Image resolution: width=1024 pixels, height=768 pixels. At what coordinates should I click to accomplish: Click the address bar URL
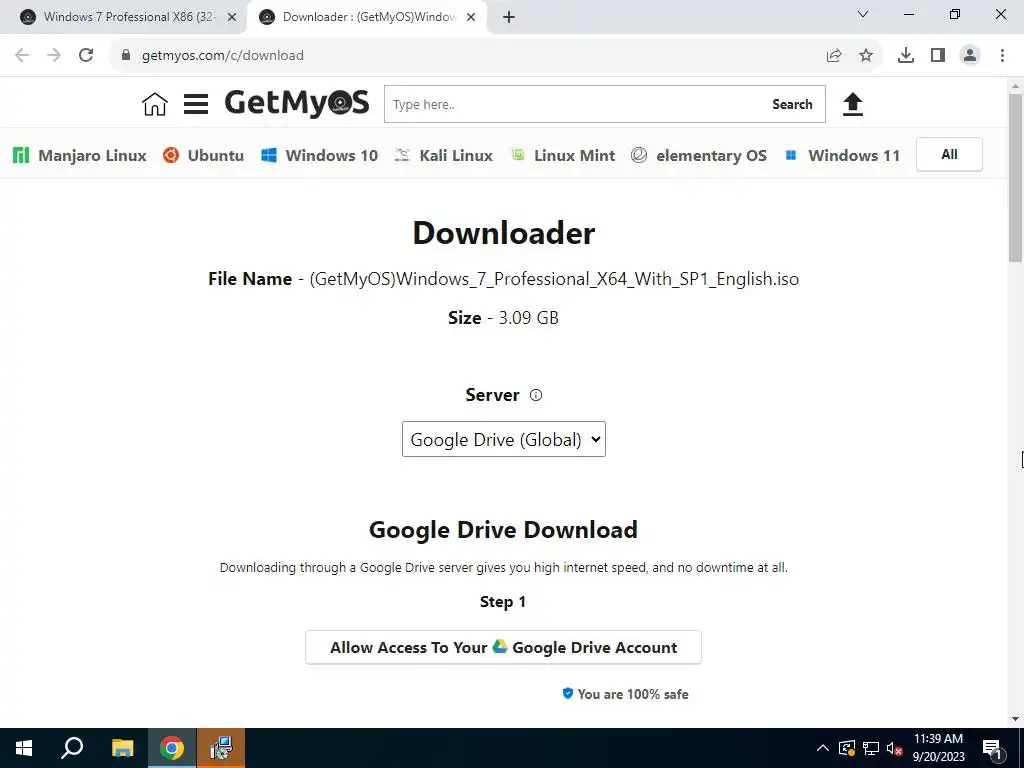tap(223, 56)
